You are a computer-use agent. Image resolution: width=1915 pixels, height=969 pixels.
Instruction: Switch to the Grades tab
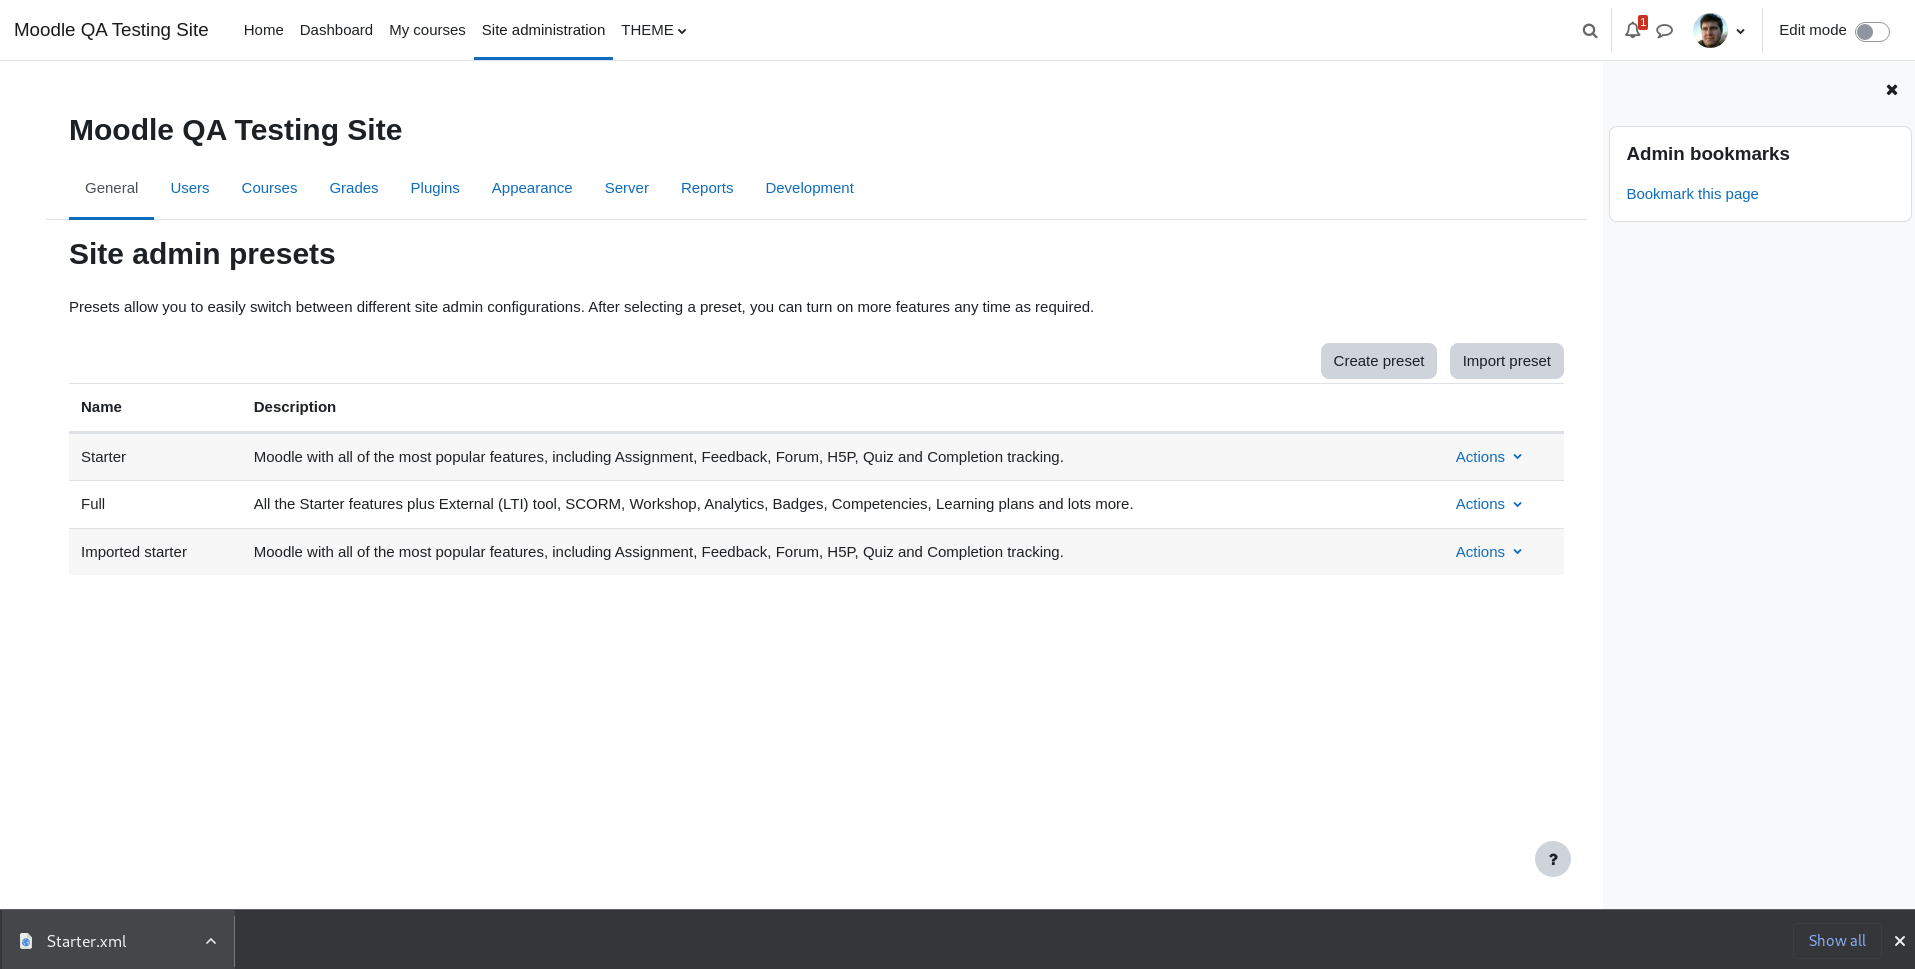(x=354, y=188)
